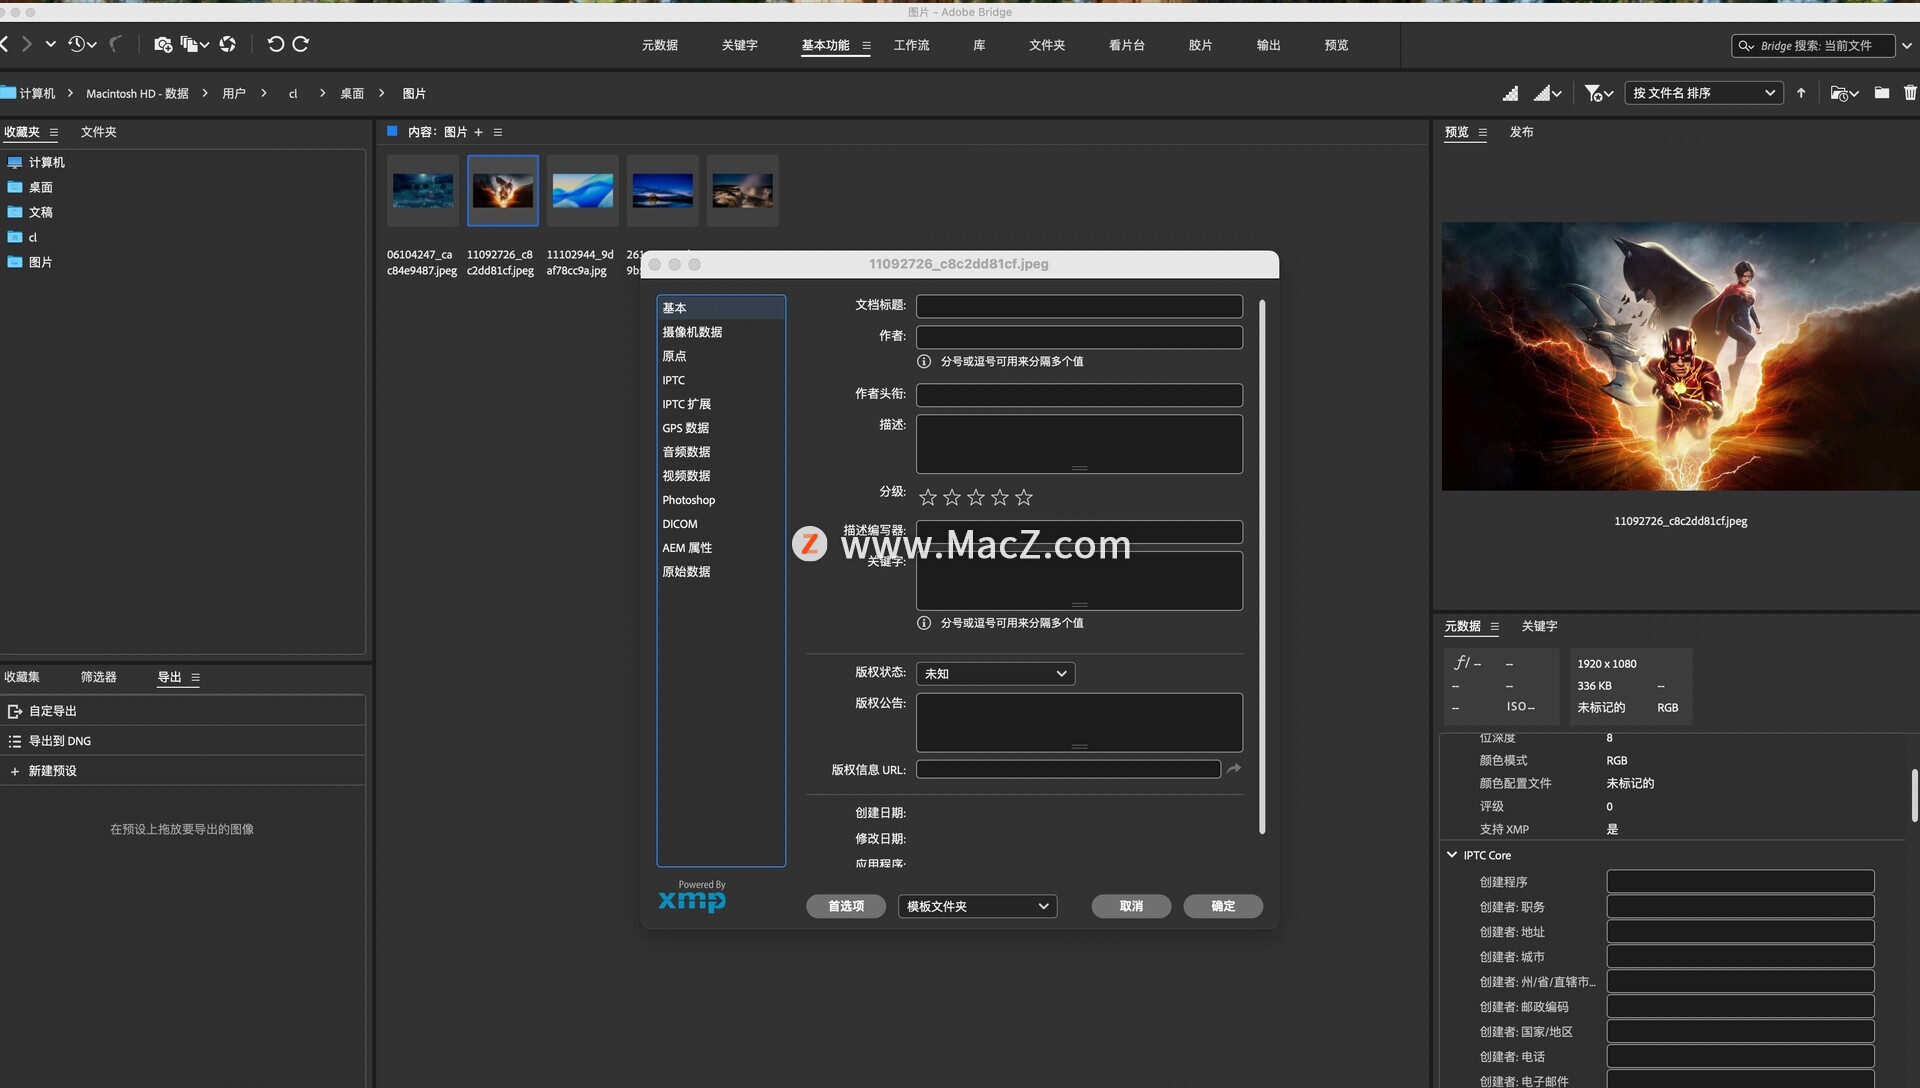Go forward with the right navigation arrow
Viewport: 1920px width, 1088px height.
[27, 44]
